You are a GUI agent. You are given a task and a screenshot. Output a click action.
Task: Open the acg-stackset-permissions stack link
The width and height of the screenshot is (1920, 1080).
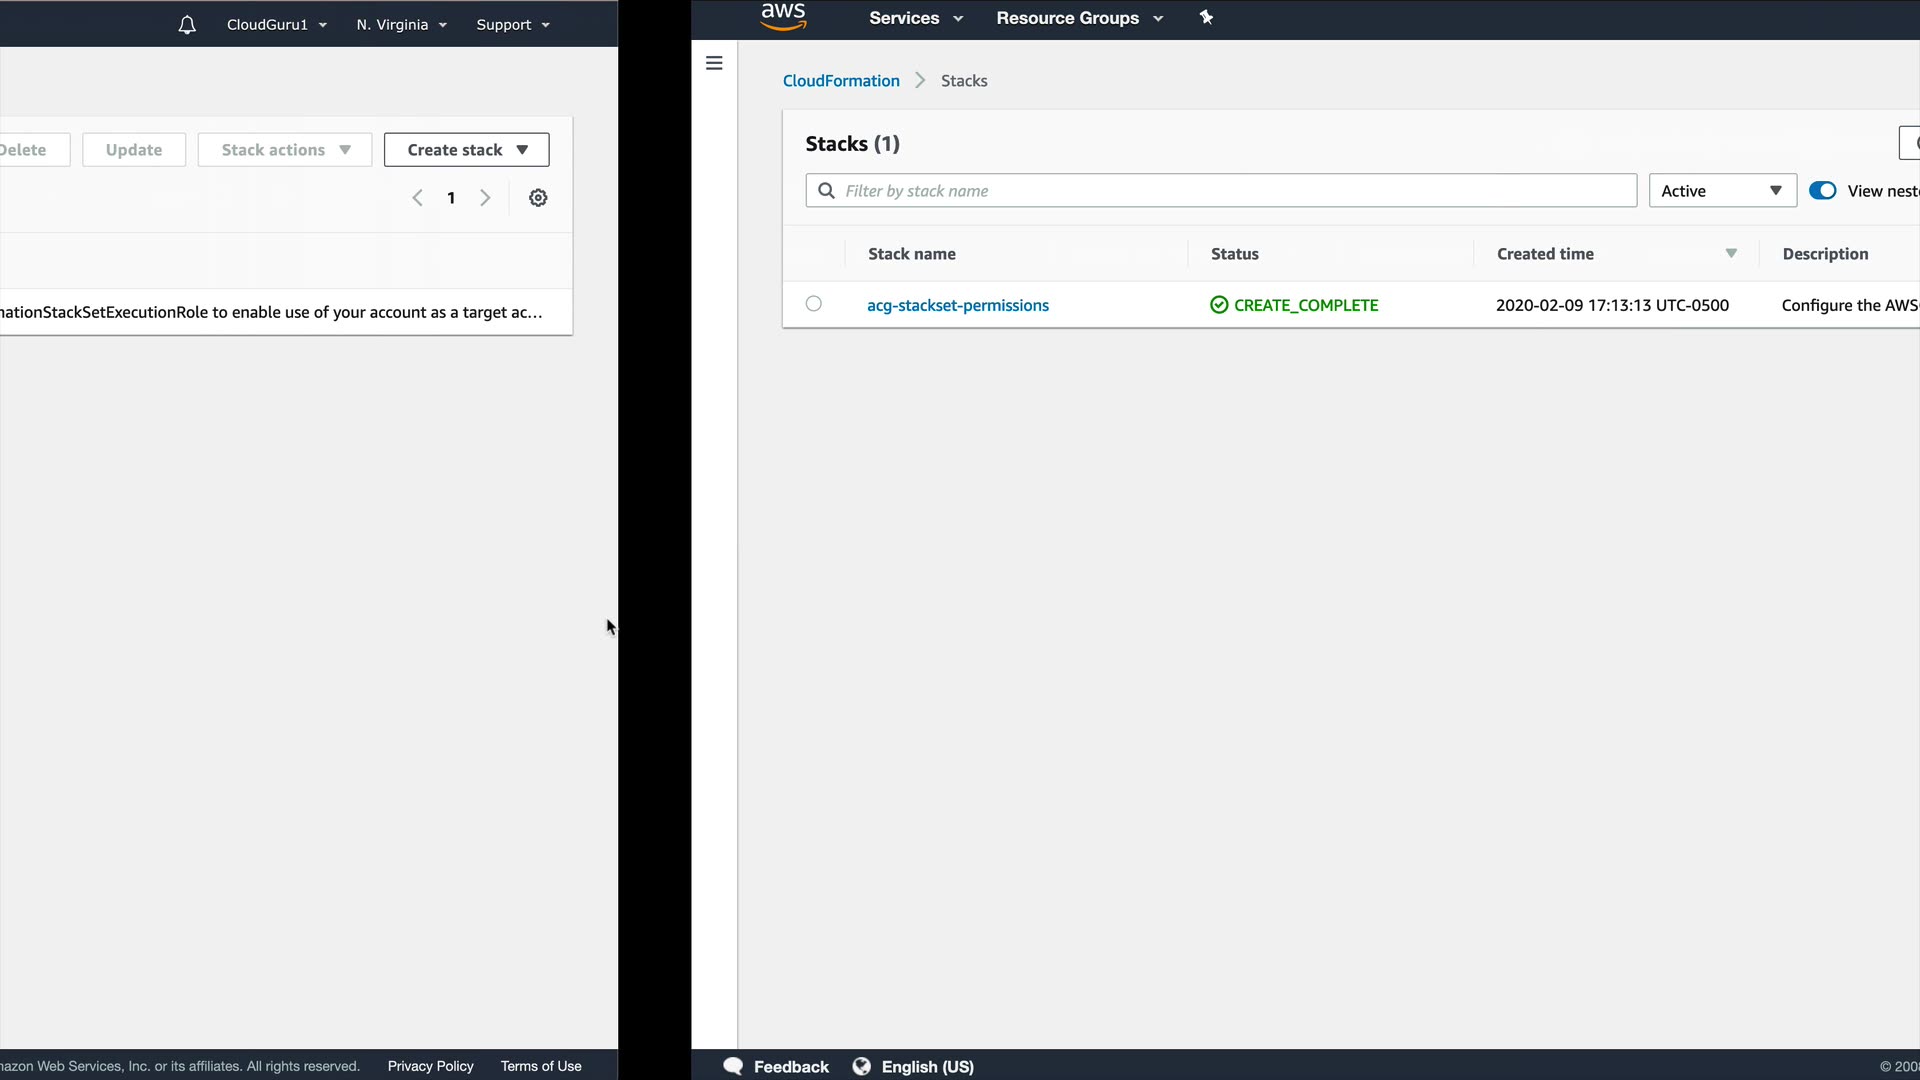(x=957, y=305)
